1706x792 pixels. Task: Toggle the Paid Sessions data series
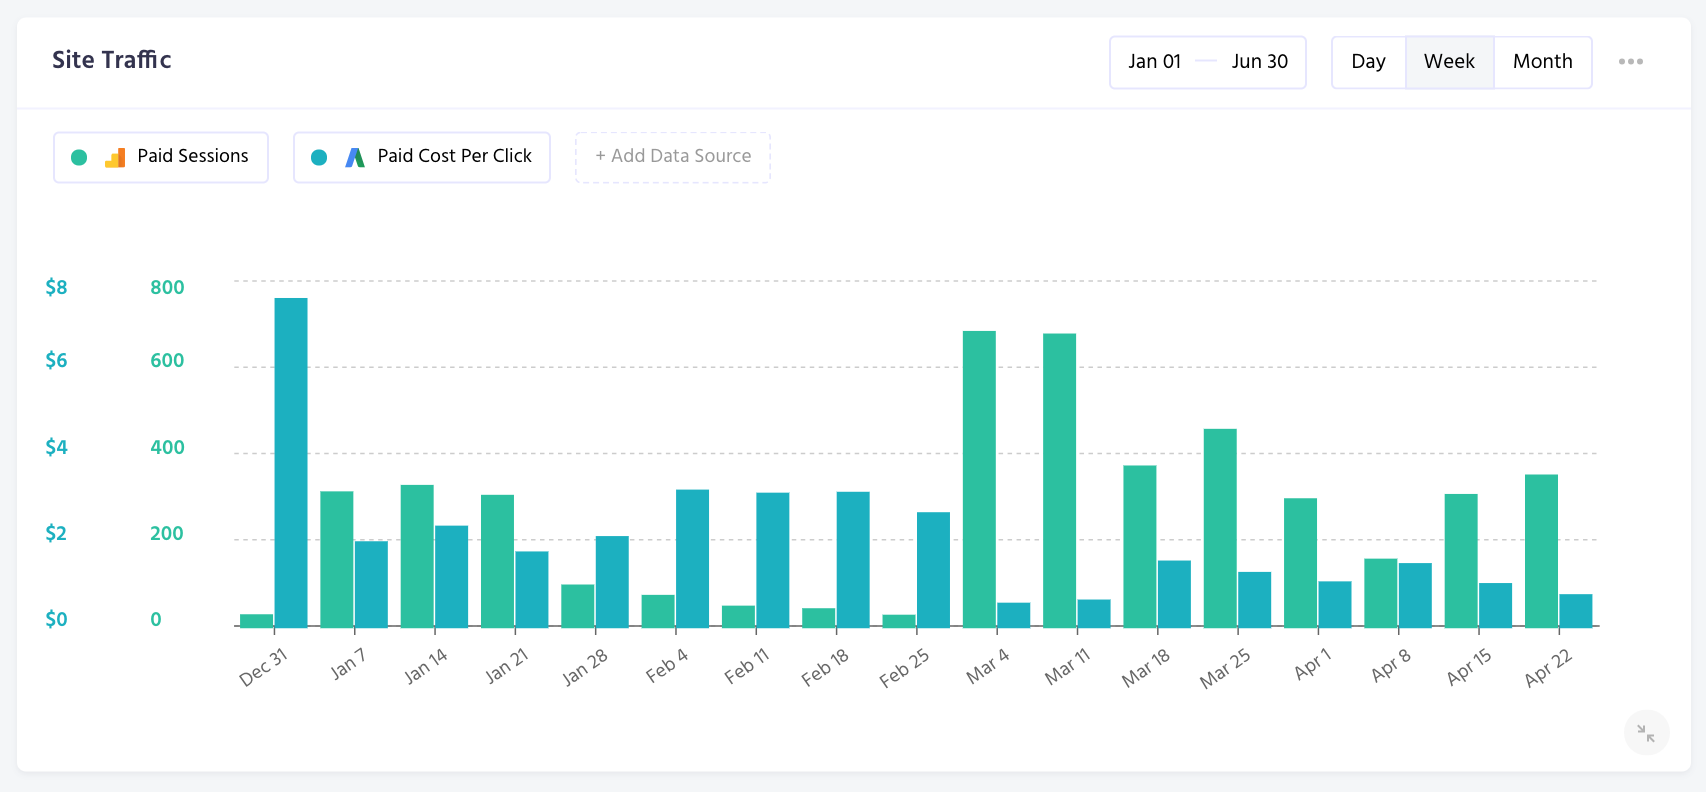tap(192, 157)
